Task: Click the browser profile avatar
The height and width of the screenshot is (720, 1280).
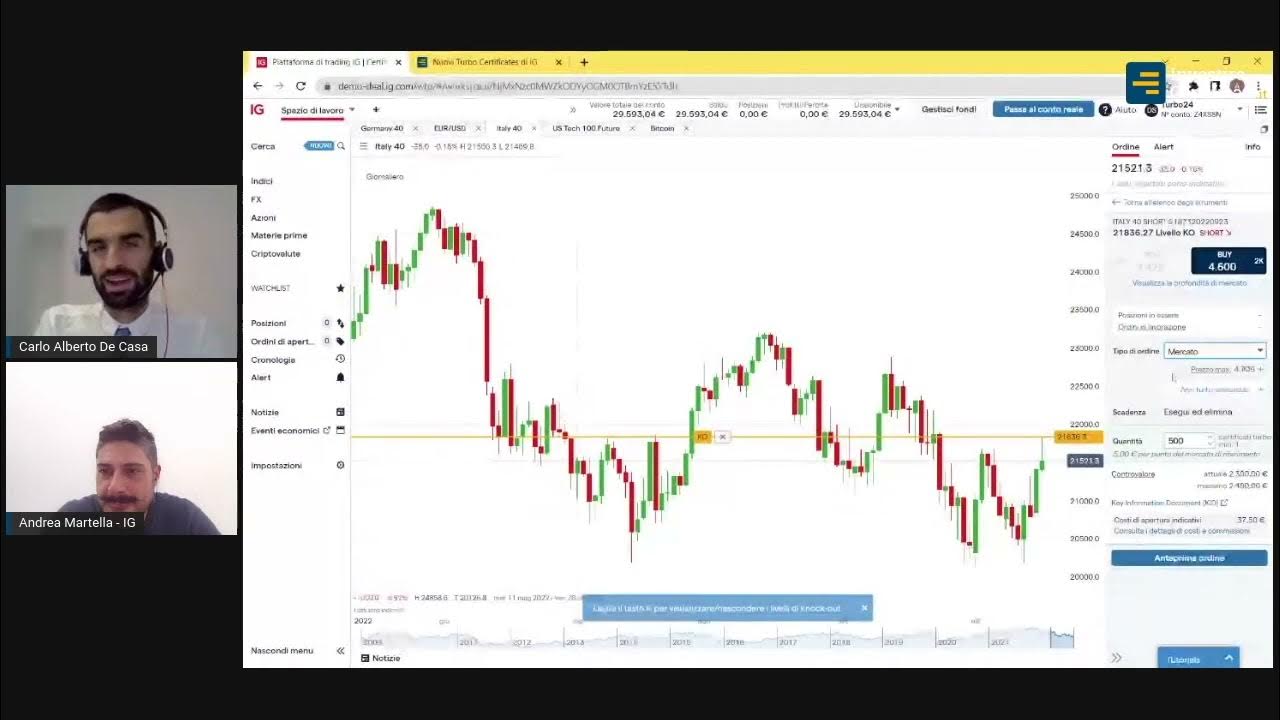Action: [1237, 86]
